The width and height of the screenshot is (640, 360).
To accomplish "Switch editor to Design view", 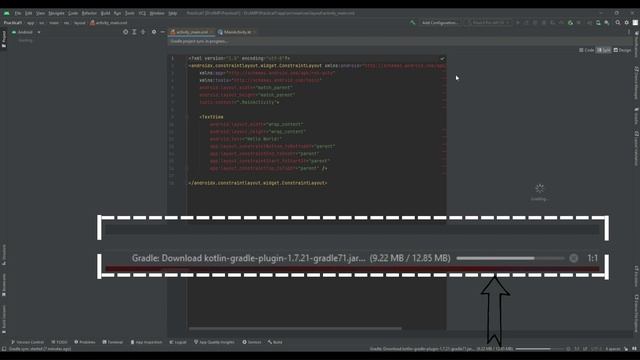I will (622, 50).
